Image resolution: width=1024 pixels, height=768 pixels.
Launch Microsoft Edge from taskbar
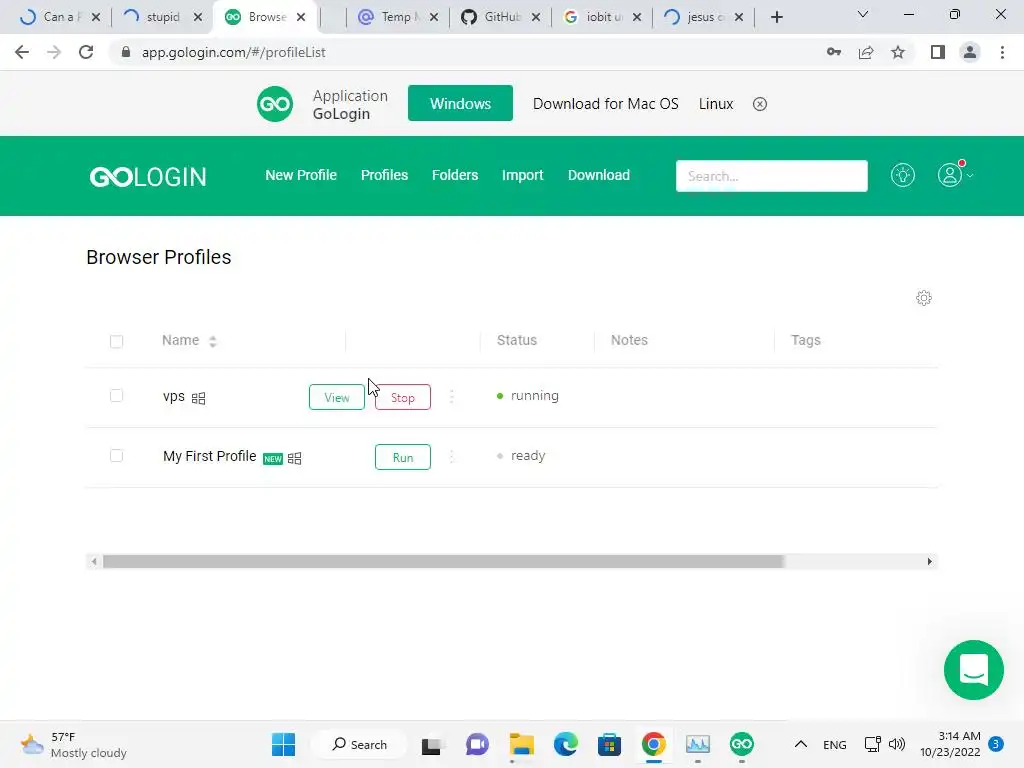pyautogui.click(x=566, y=744)
